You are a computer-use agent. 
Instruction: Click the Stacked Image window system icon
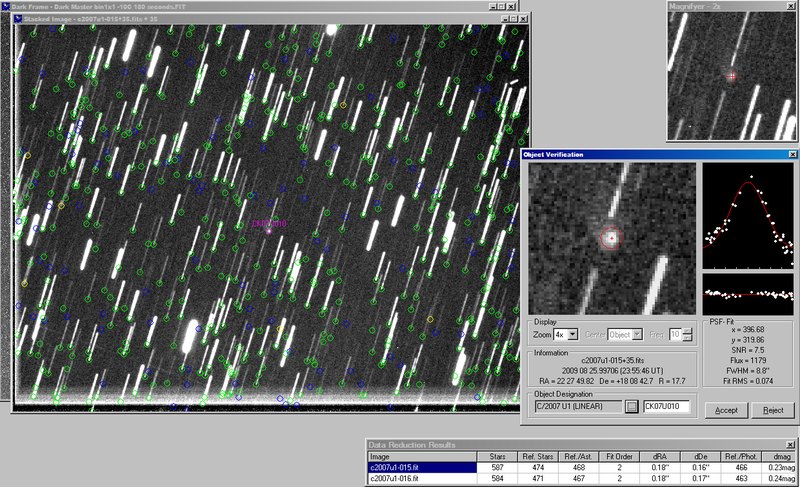(x=18, y=19)
